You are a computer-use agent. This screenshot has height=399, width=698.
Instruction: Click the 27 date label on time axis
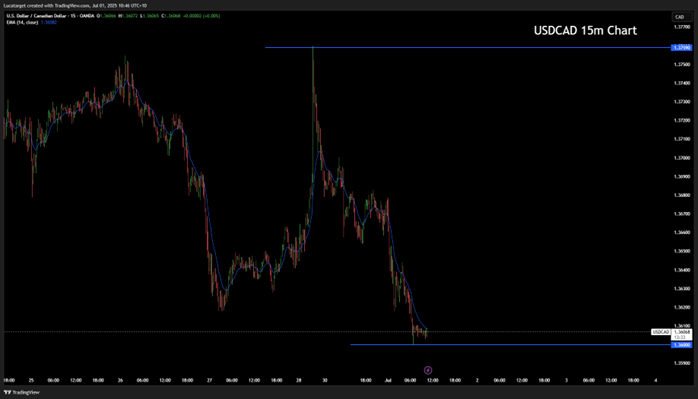click(209, 380)
